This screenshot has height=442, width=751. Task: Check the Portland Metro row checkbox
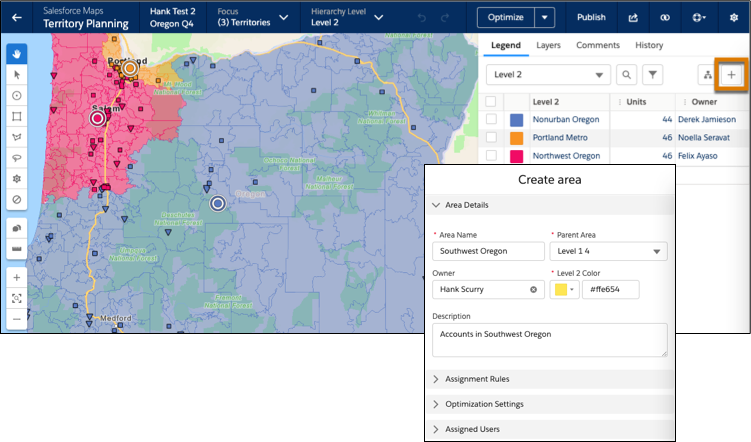click(x=491, y=137)
